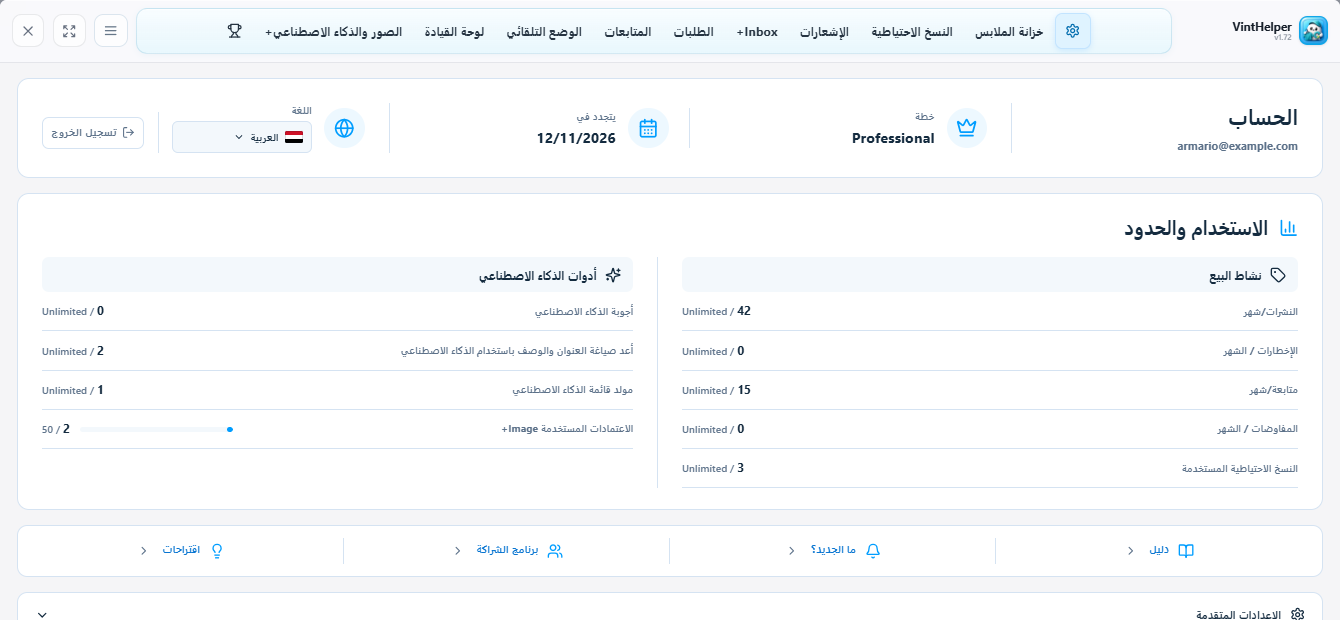
Task: Open the لوحة القيادة tab
Action: 454,32
